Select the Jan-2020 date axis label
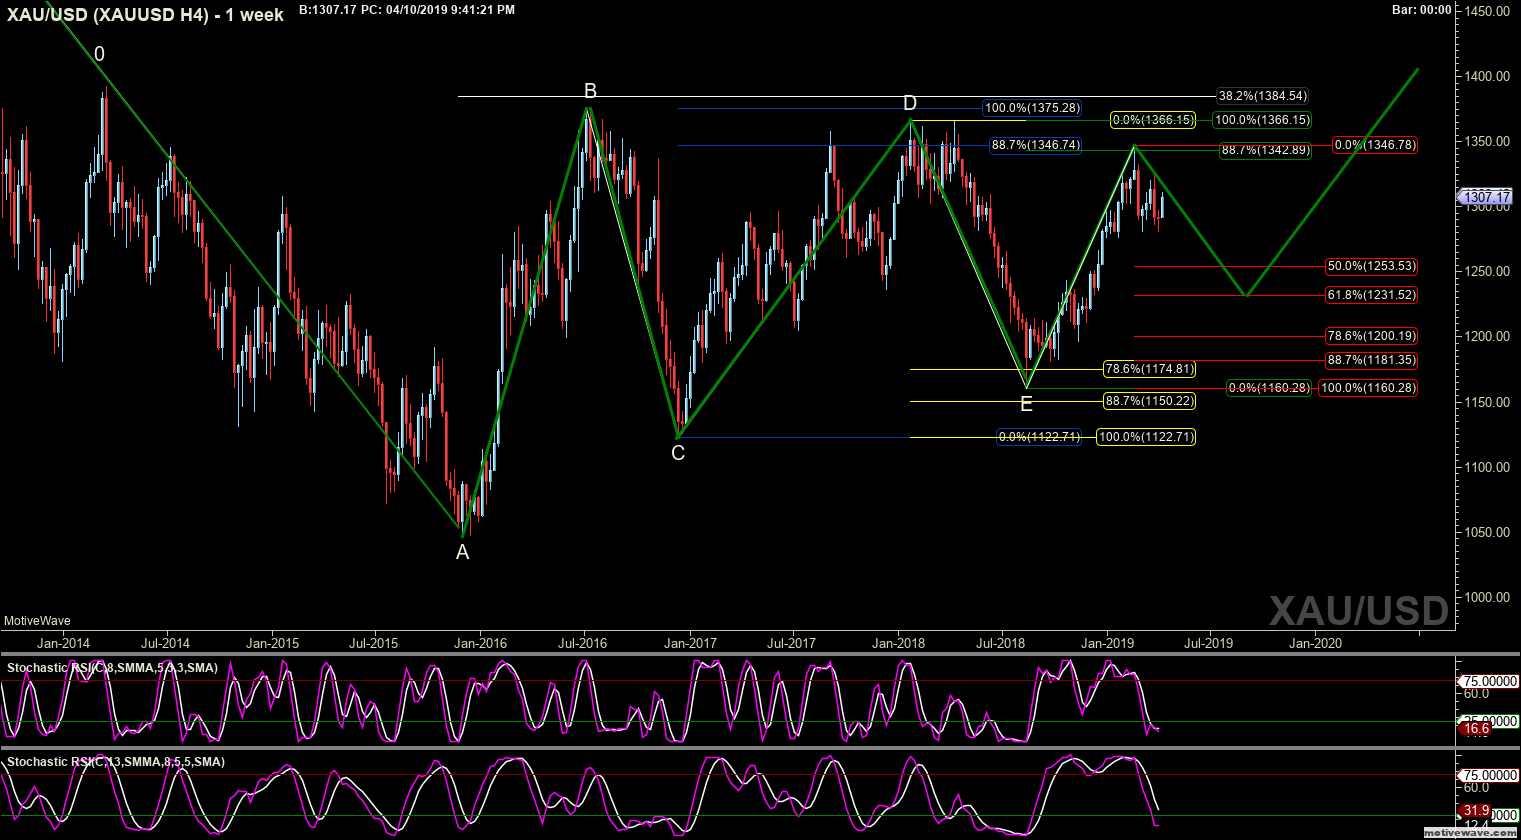This screenshot has width=1521, height=840. pos(1315,643)
